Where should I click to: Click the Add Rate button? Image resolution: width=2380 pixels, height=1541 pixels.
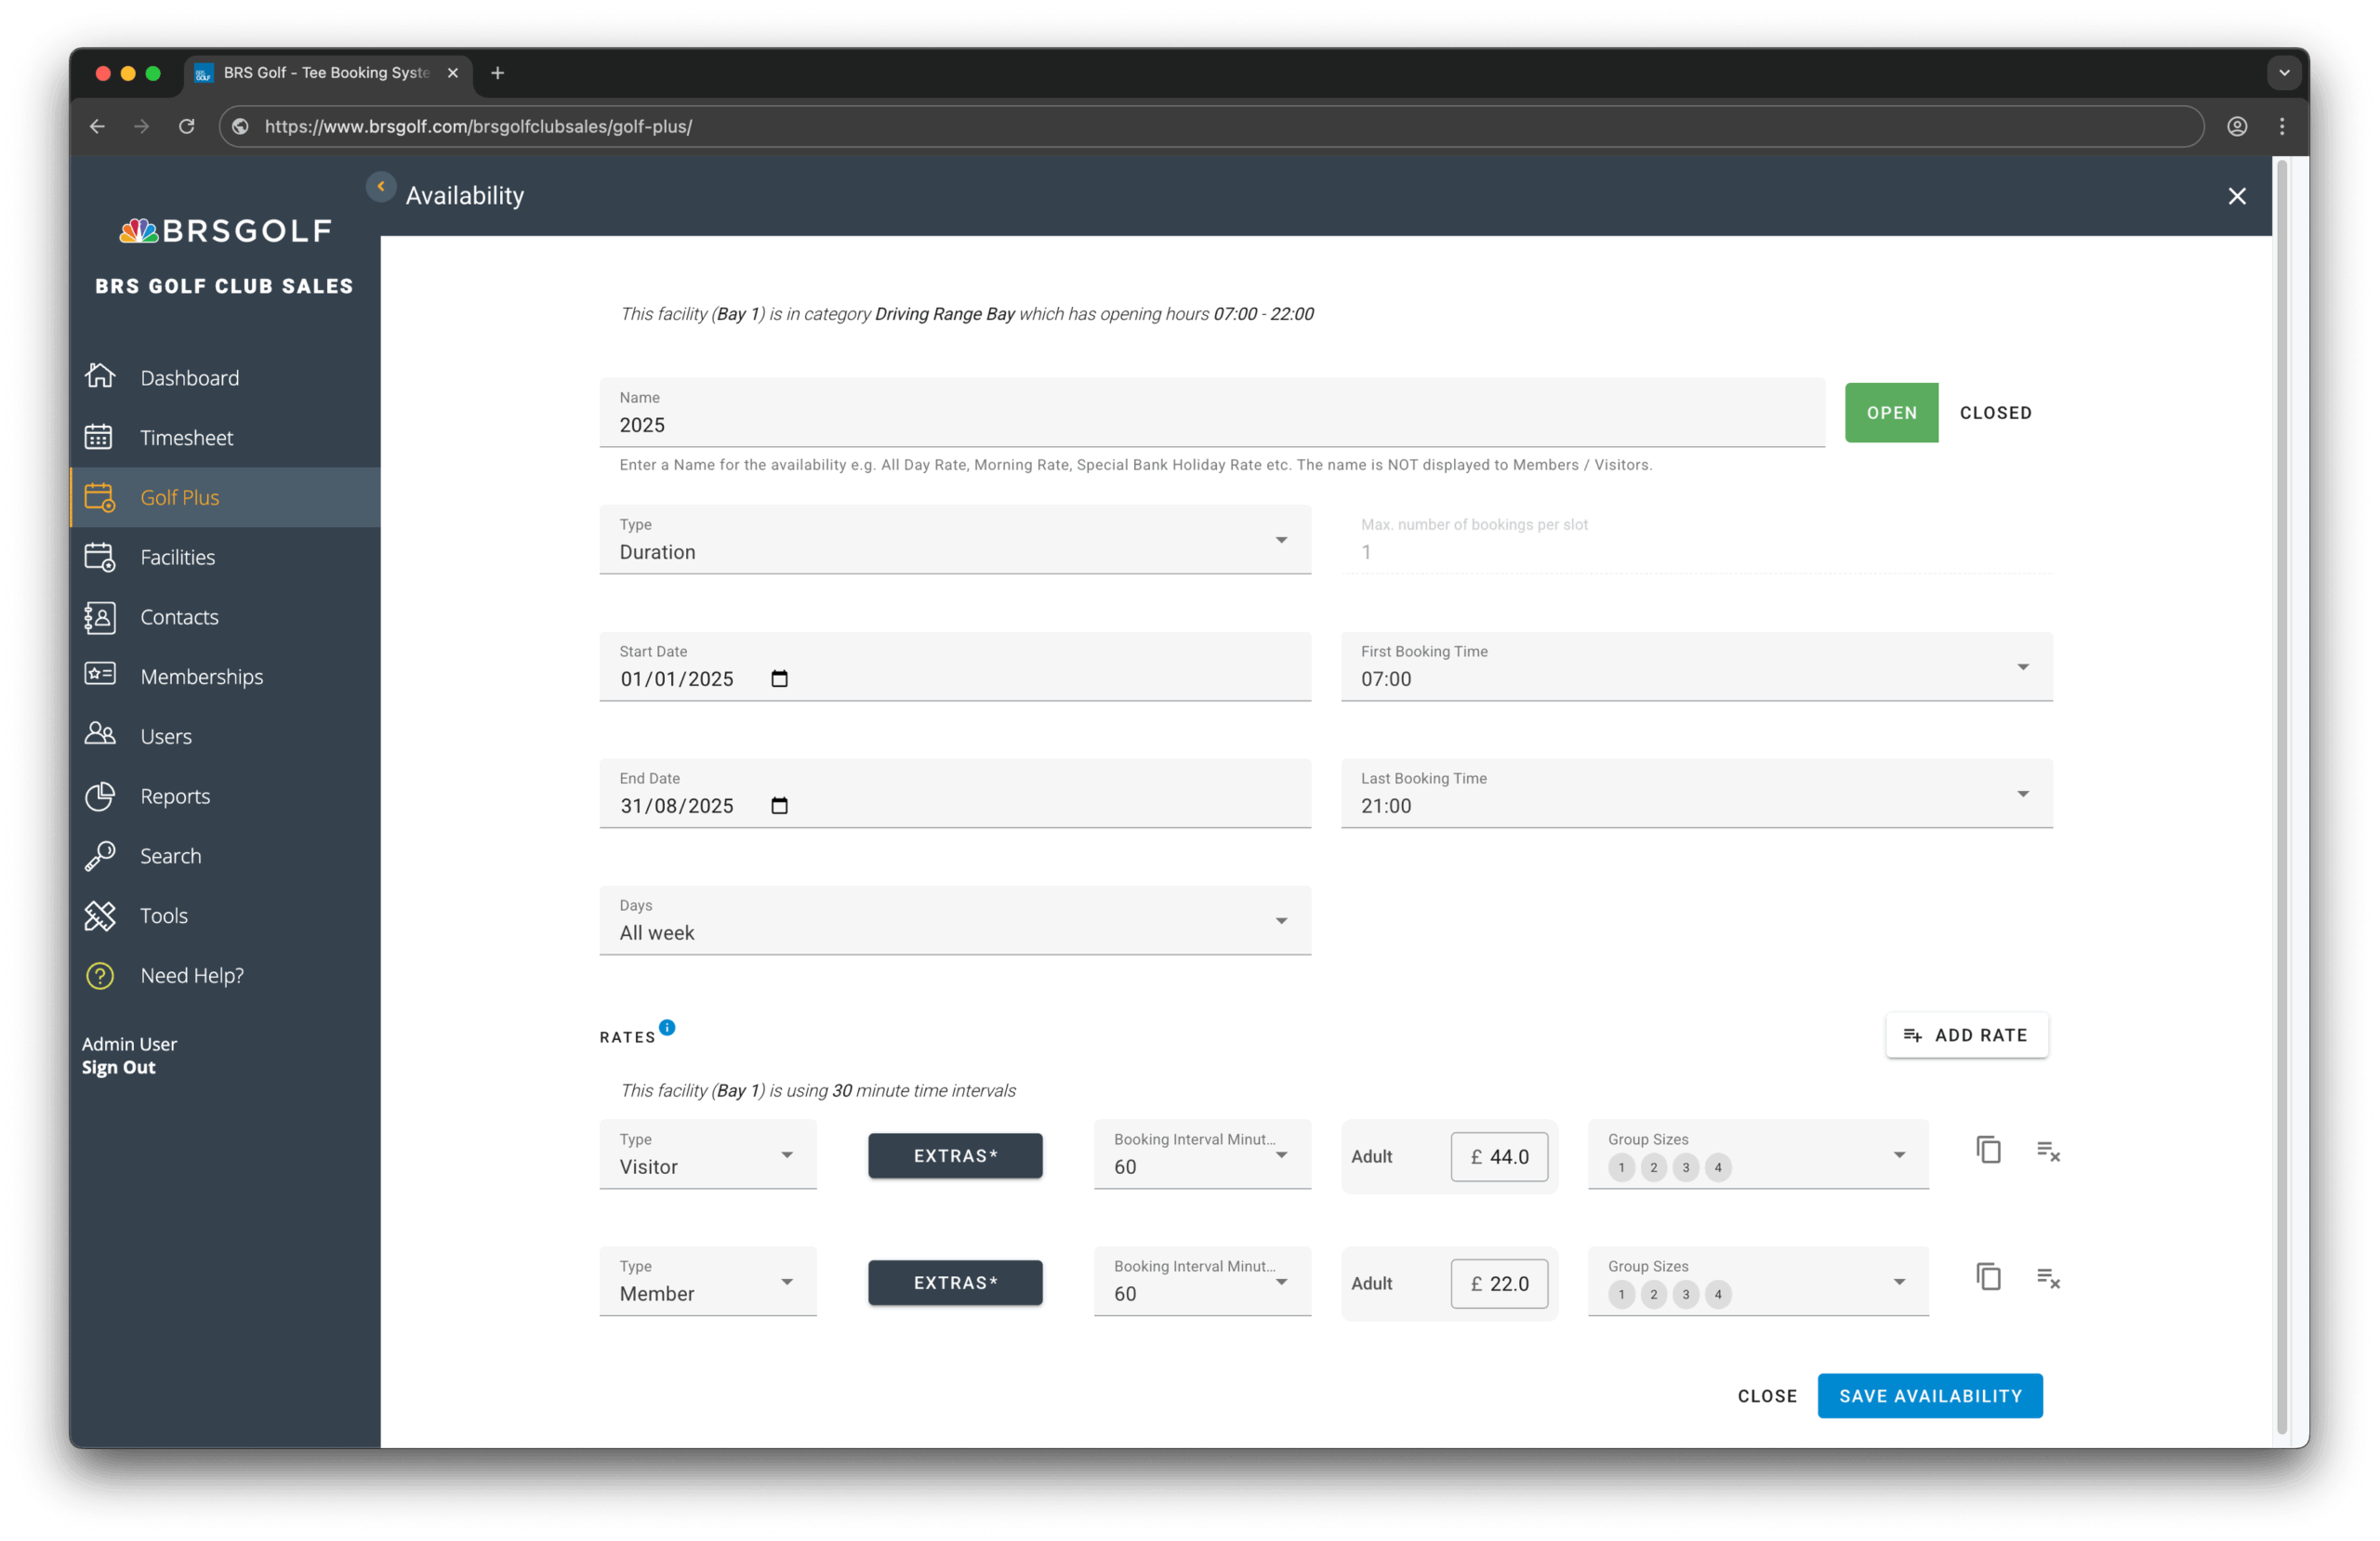[x=1965, y=1035]
